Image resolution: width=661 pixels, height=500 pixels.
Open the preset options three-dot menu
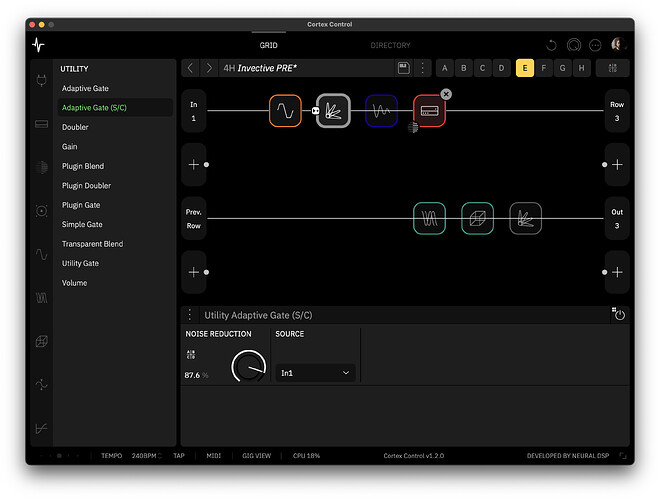point(422,68)
